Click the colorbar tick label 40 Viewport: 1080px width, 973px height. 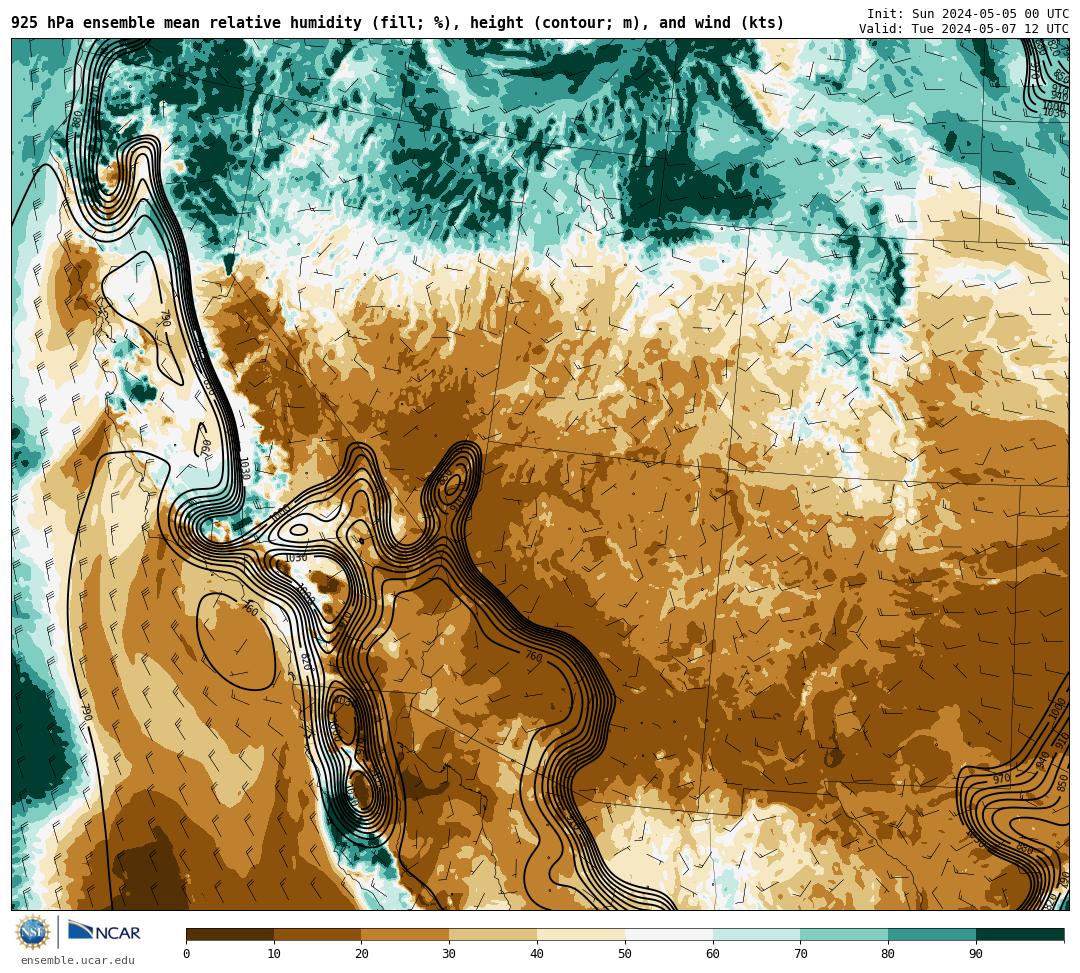point(537,954)
